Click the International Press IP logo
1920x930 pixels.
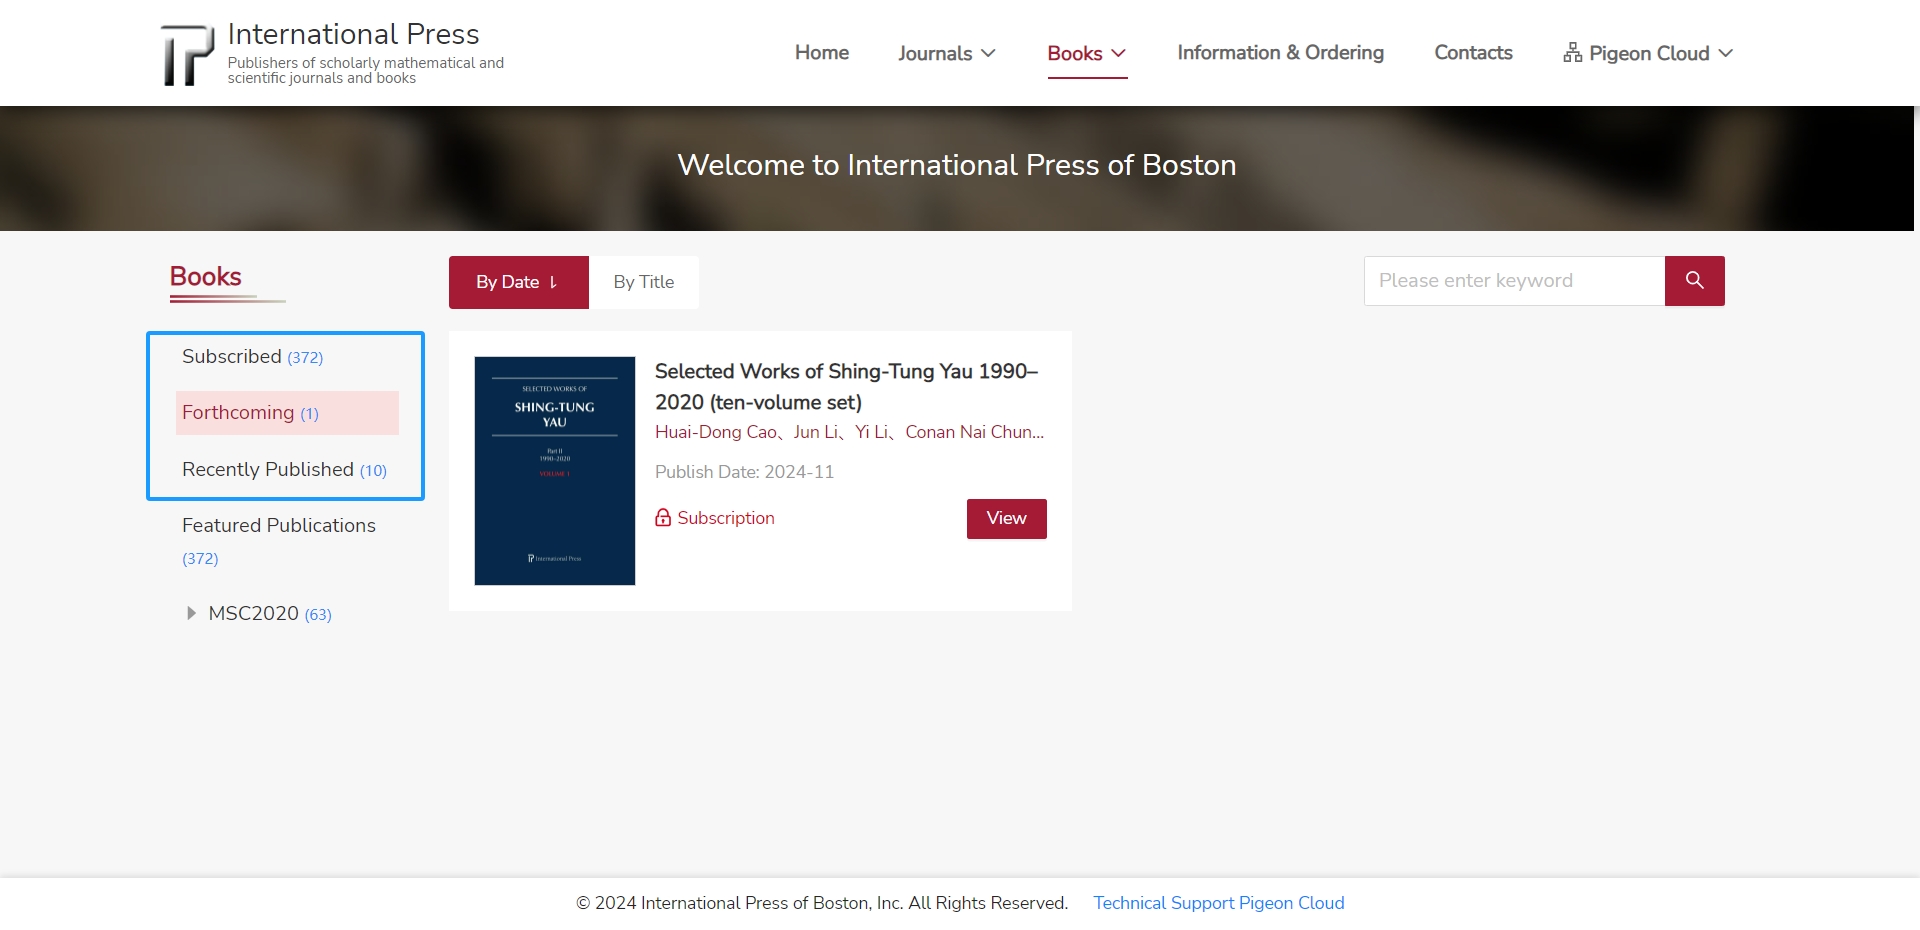[x=188, y=54]
